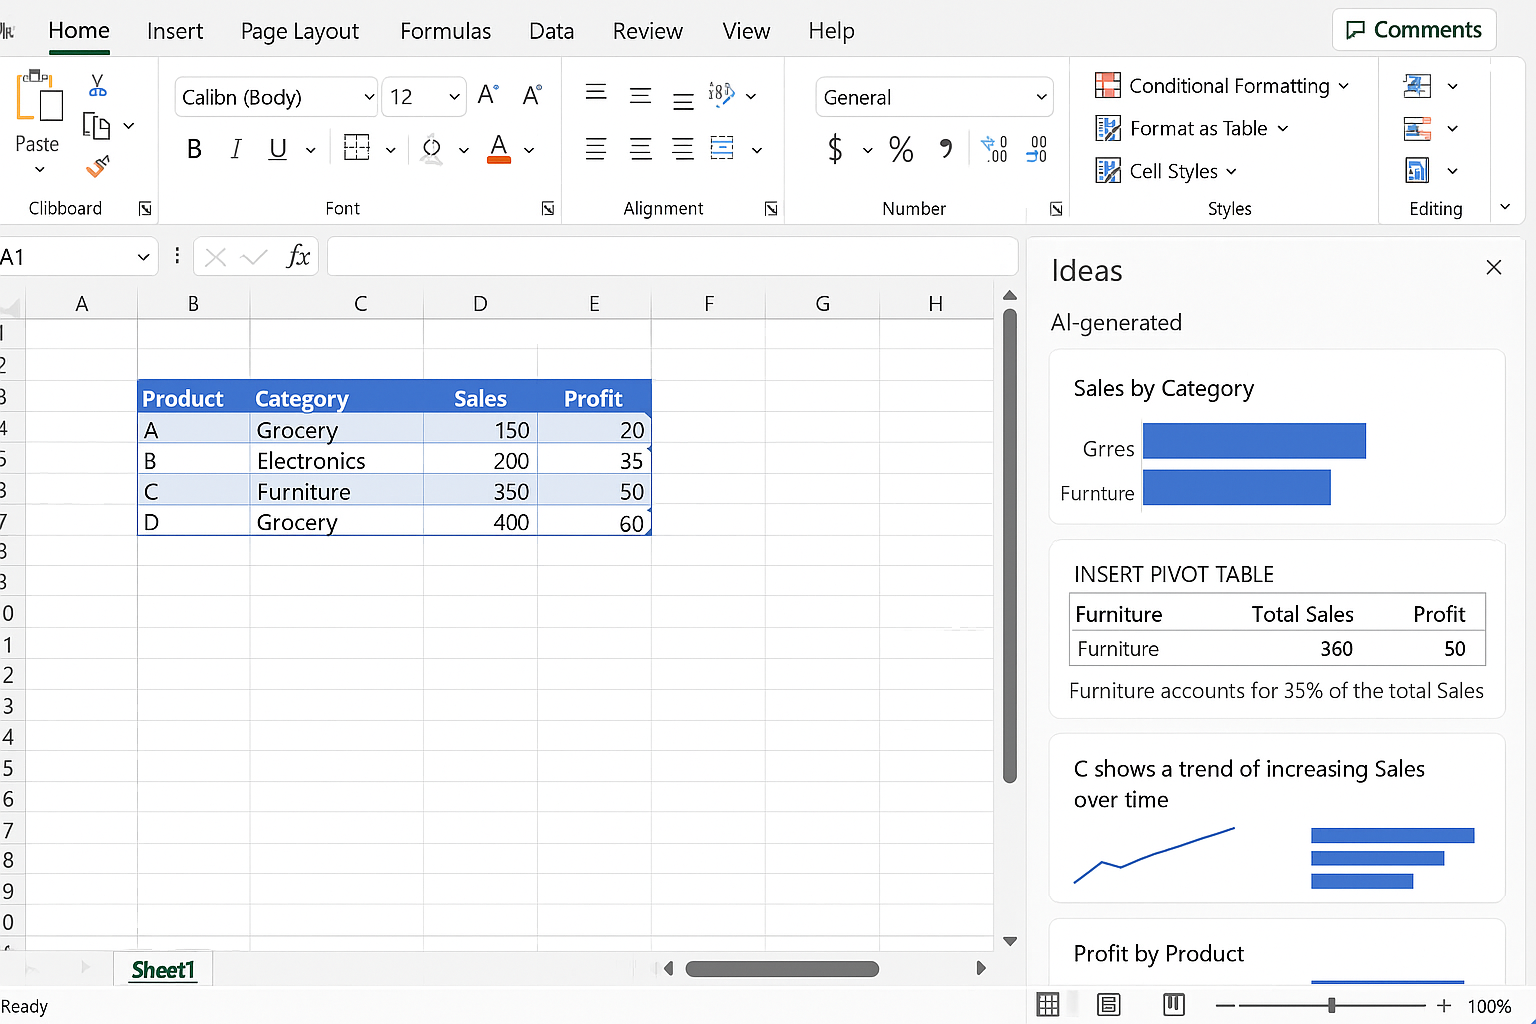Viewport: 1536px width, 1024px height.
Task: Open the Home tab
Action: click(x=79, y=30)
